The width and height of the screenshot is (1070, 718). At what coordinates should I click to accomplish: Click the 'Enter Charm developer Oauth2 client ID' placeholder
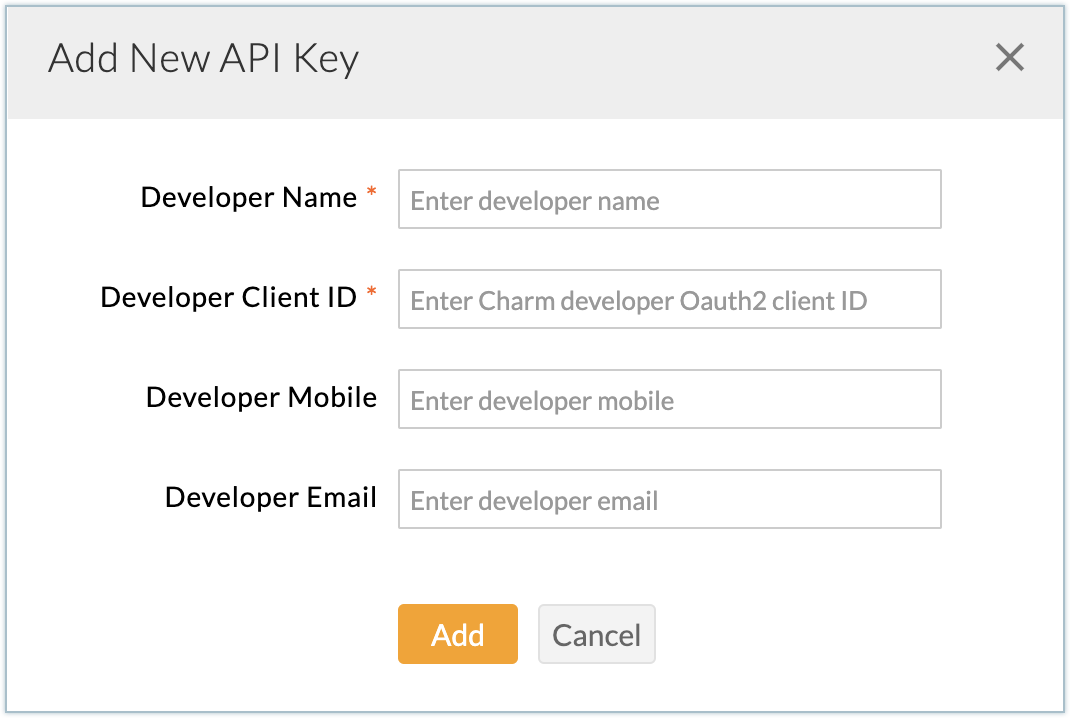tap(638, 301)
